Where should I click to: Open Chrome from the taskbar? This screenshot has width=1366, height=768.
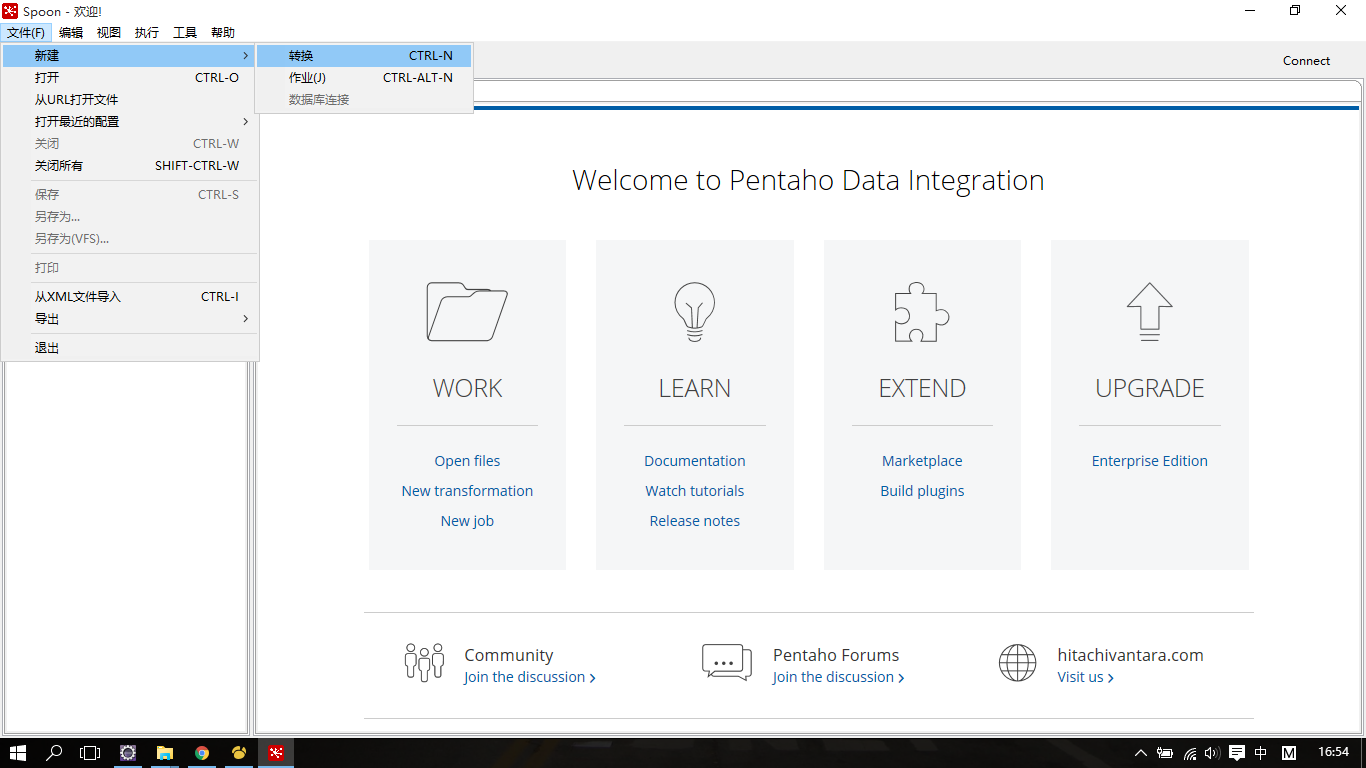[x=202, y=753]
